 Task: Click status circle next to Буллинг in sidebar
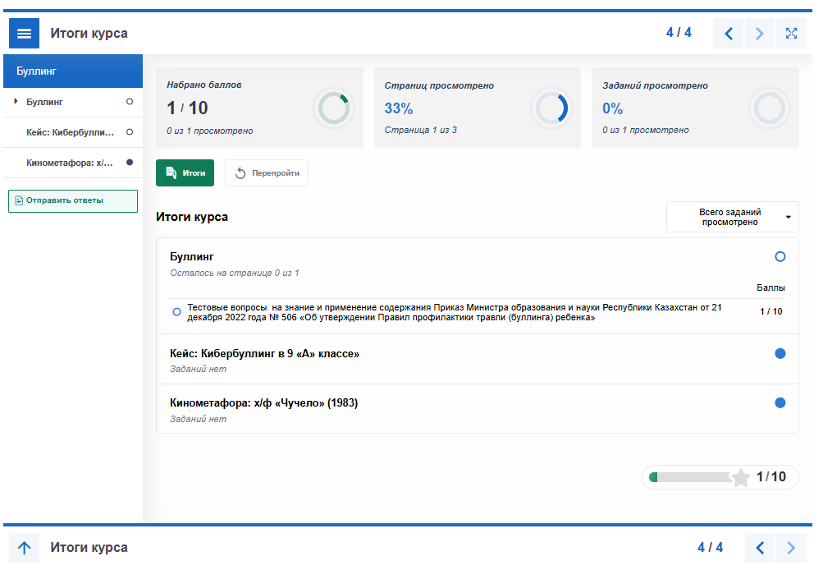(129, 102)
